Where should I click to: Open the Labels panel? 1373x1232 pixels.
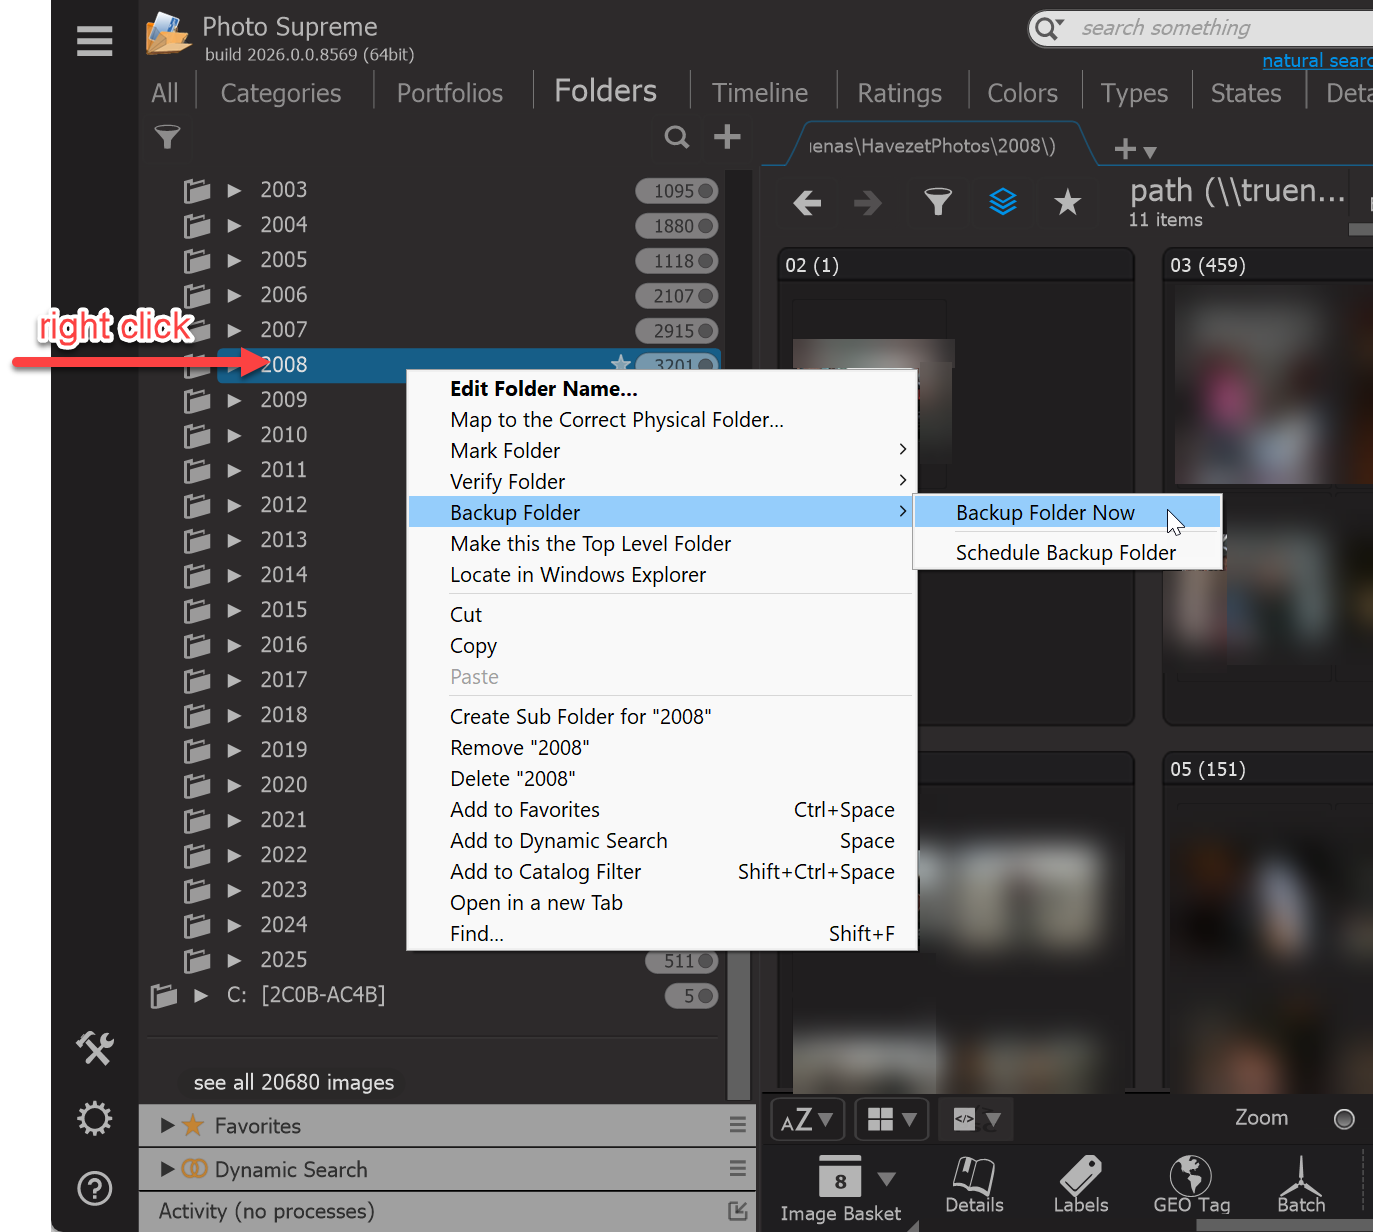click(1081, 1185)
